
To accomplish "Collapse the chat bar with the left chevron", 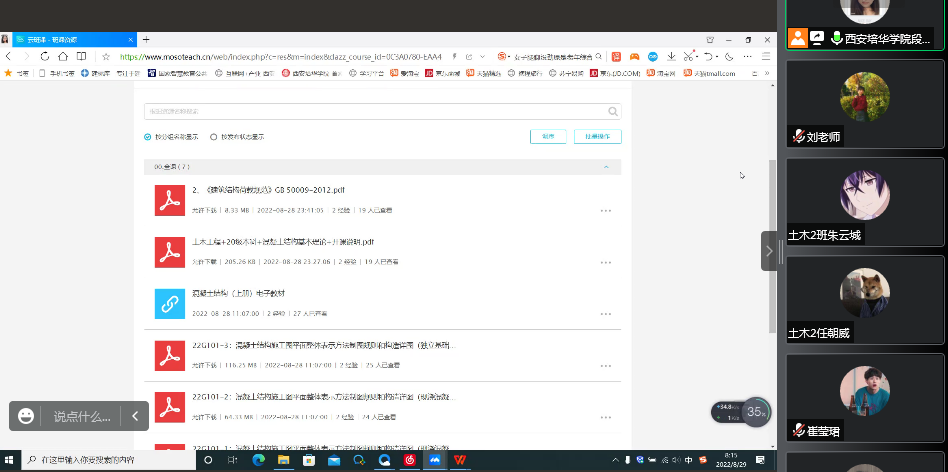I will [136, 416].
